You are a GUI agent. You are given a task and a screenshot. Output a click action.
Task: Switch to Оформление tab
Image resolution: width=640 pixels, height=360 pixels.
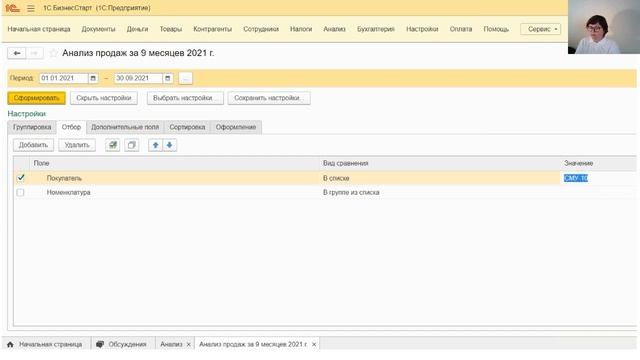pos(236,127)
